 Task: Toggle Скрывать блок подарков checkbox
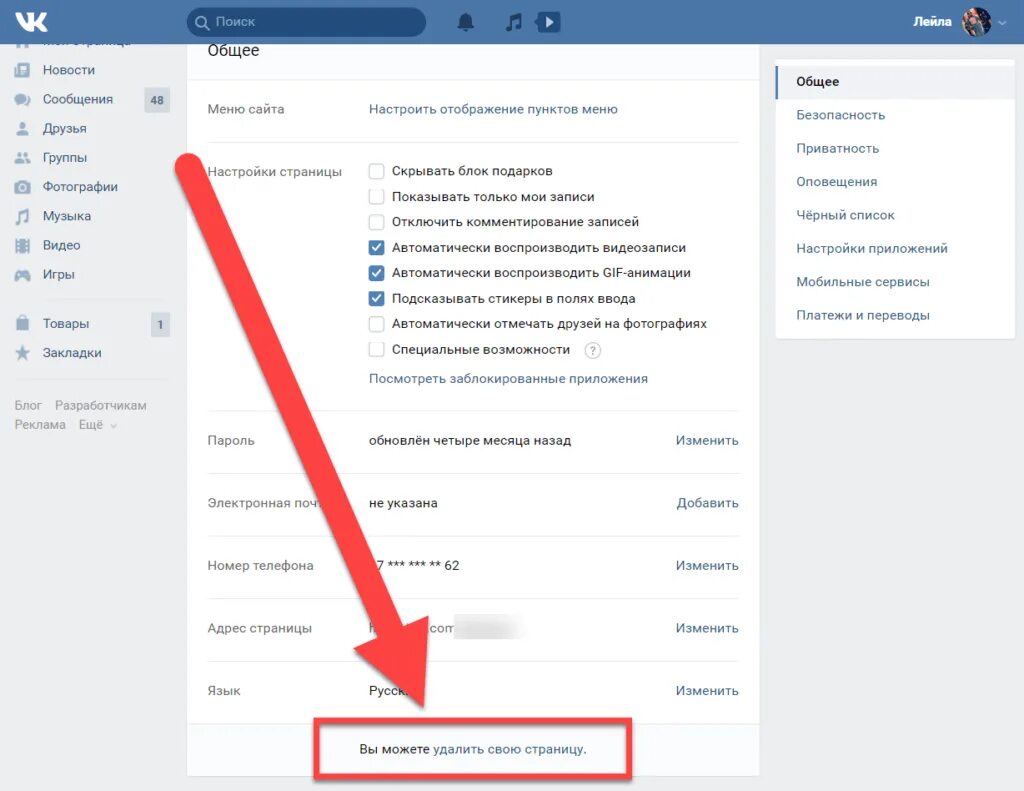[x=376, y=171]
